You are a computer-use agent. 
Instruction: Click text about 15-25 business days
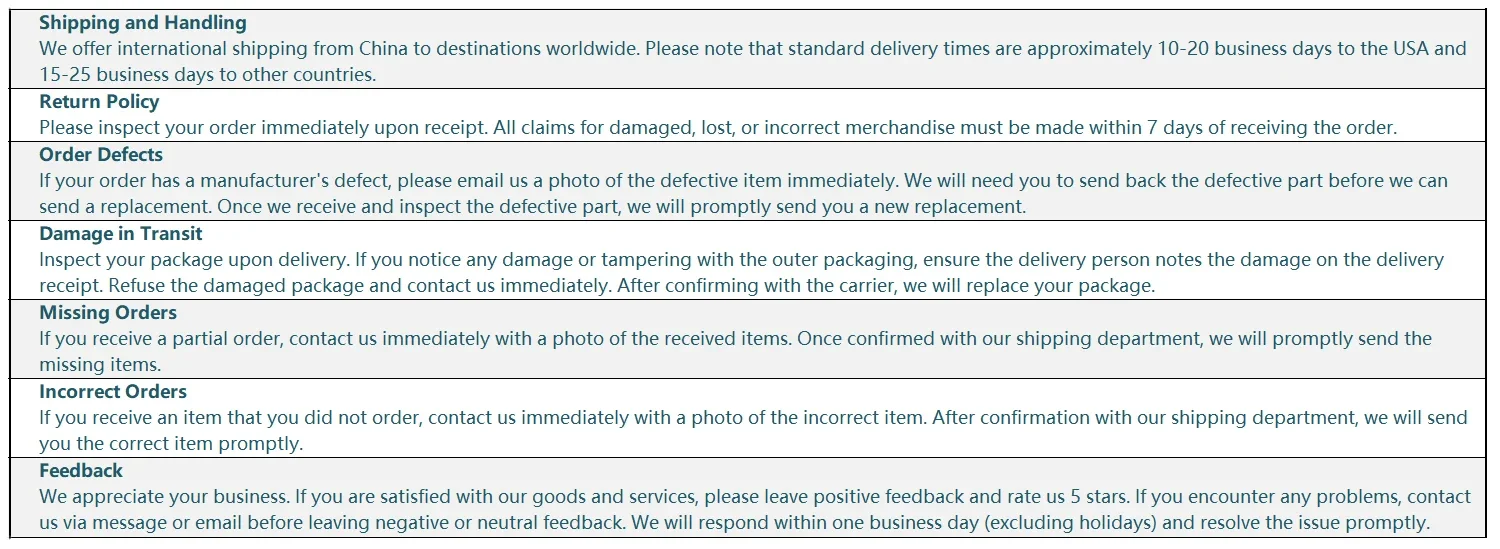point(207,74)
